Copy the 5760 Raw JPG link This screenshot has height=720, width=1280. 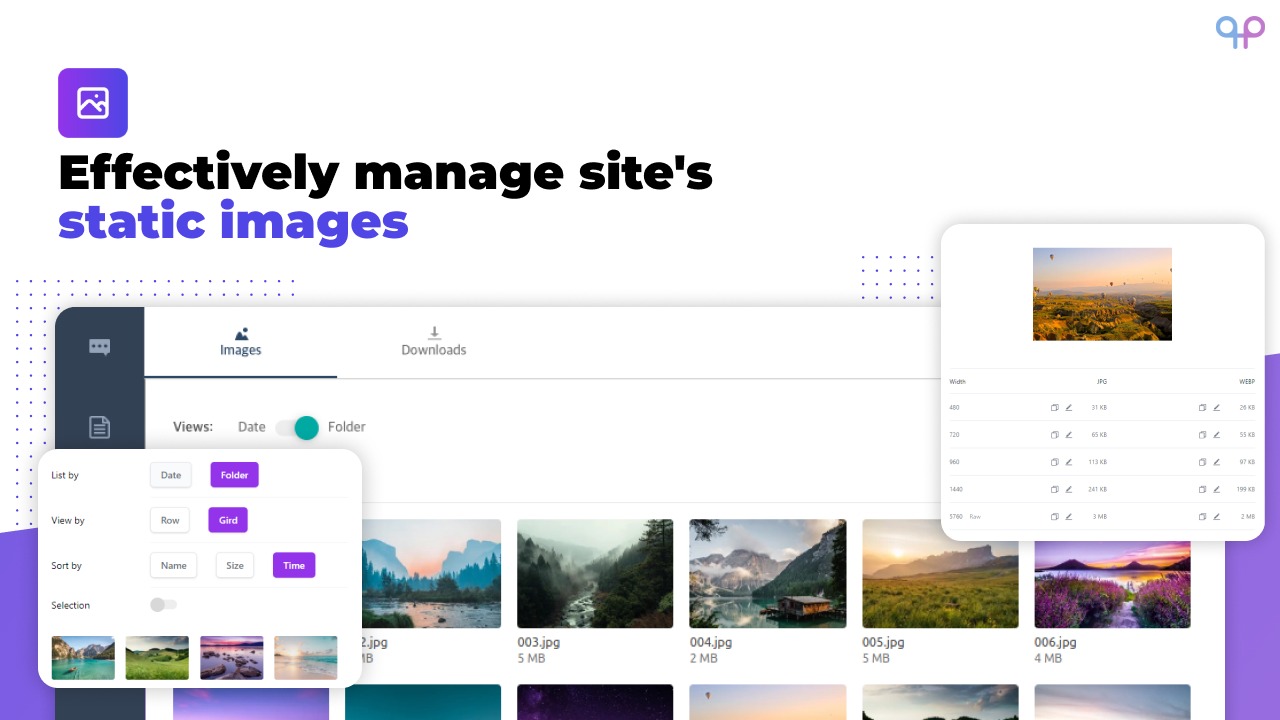coord(1054,516)
